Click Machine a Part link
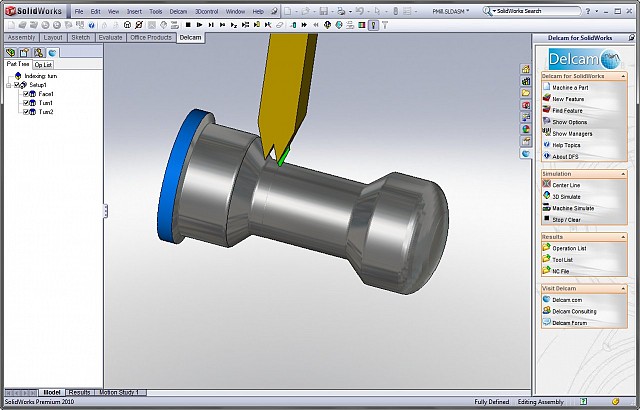 pos(570,88)
